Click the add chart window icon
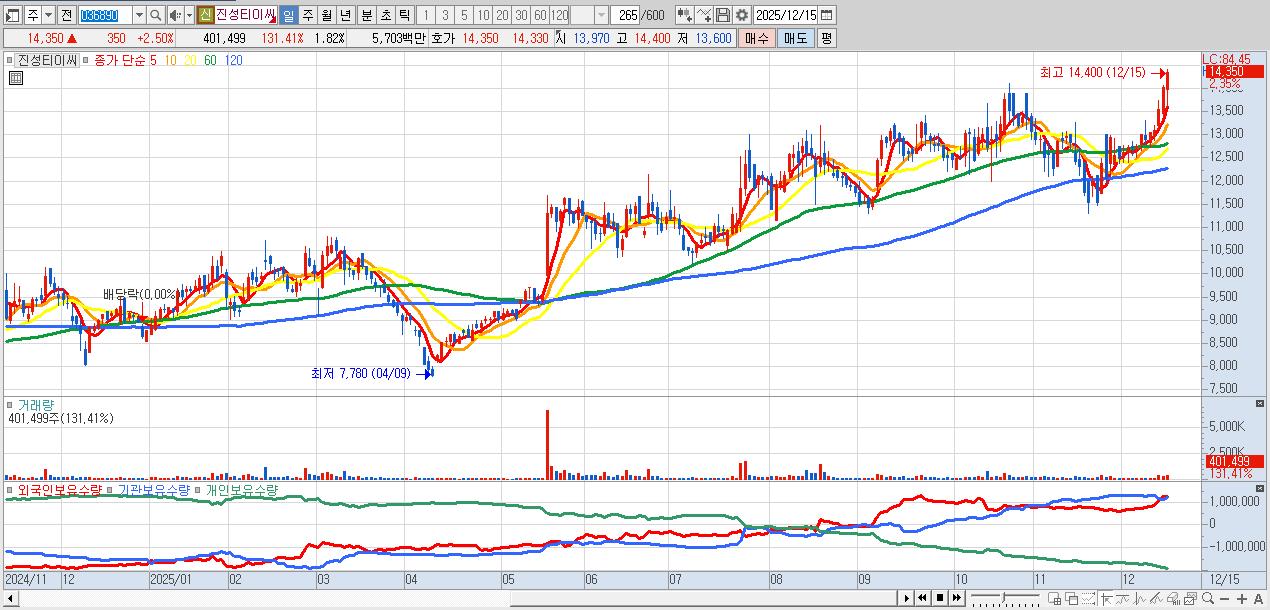 point(1054,599)
